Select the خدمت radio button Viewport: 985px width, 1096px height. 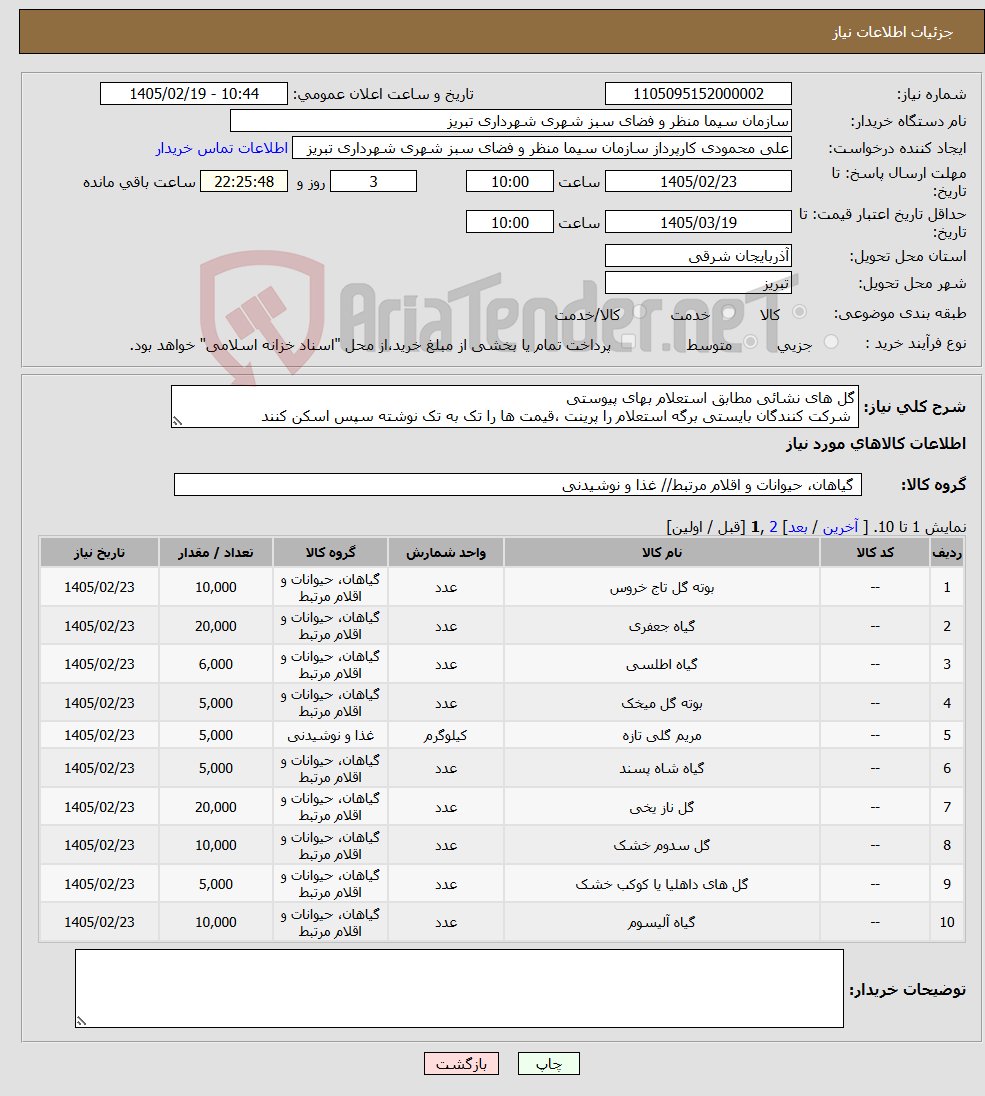[x=727, y=312]
